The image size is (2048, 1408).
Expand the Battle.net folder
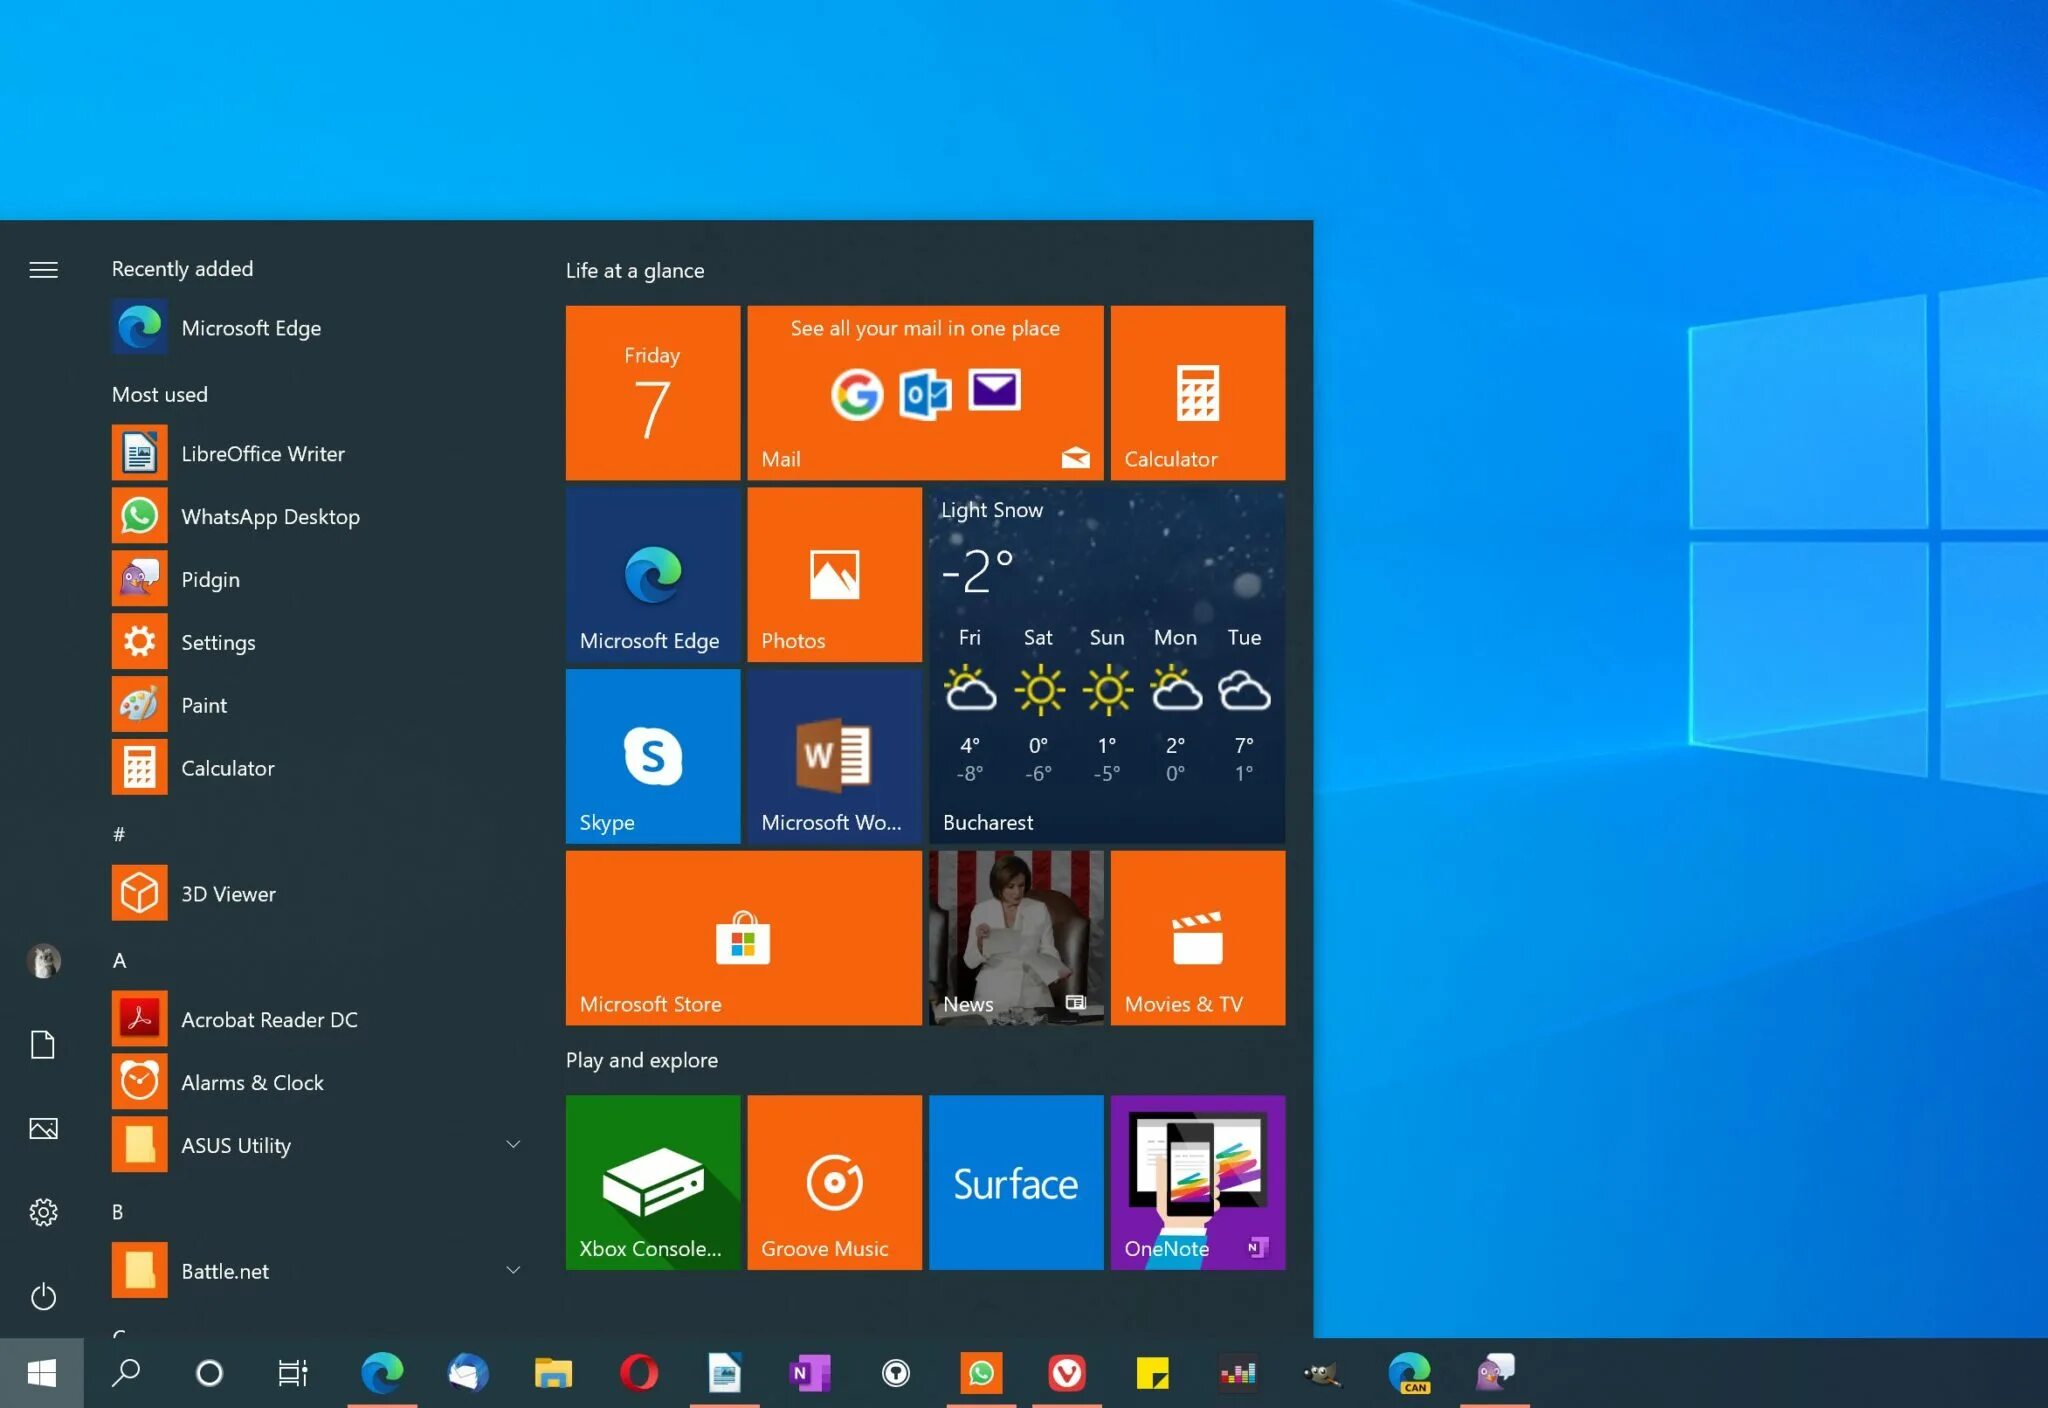click(513, 1270)
